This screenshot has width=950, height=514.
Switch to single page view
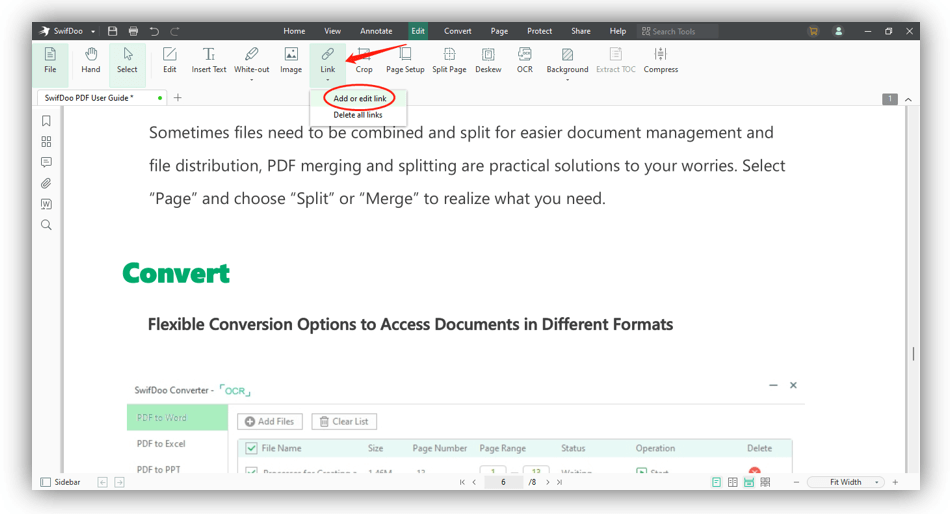716,482
